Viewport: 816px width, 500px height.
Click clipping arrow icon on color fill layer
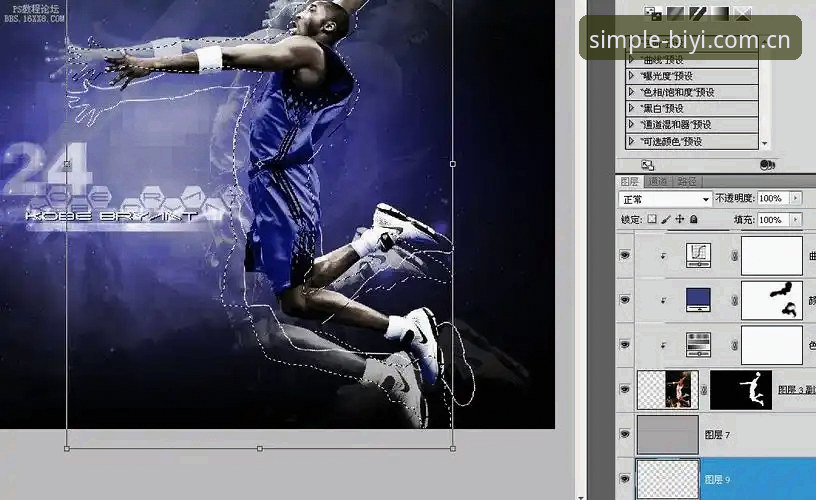[662, 300]
